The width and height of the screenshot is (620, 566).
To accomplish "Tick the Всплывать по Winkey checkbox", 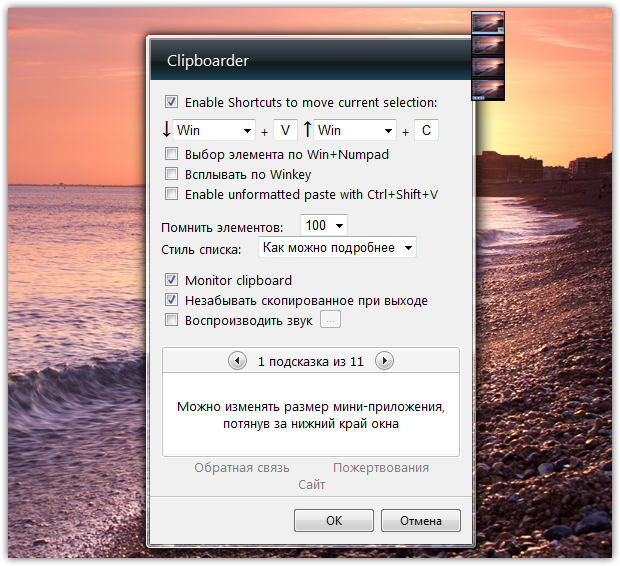I will tap(171, 174).
